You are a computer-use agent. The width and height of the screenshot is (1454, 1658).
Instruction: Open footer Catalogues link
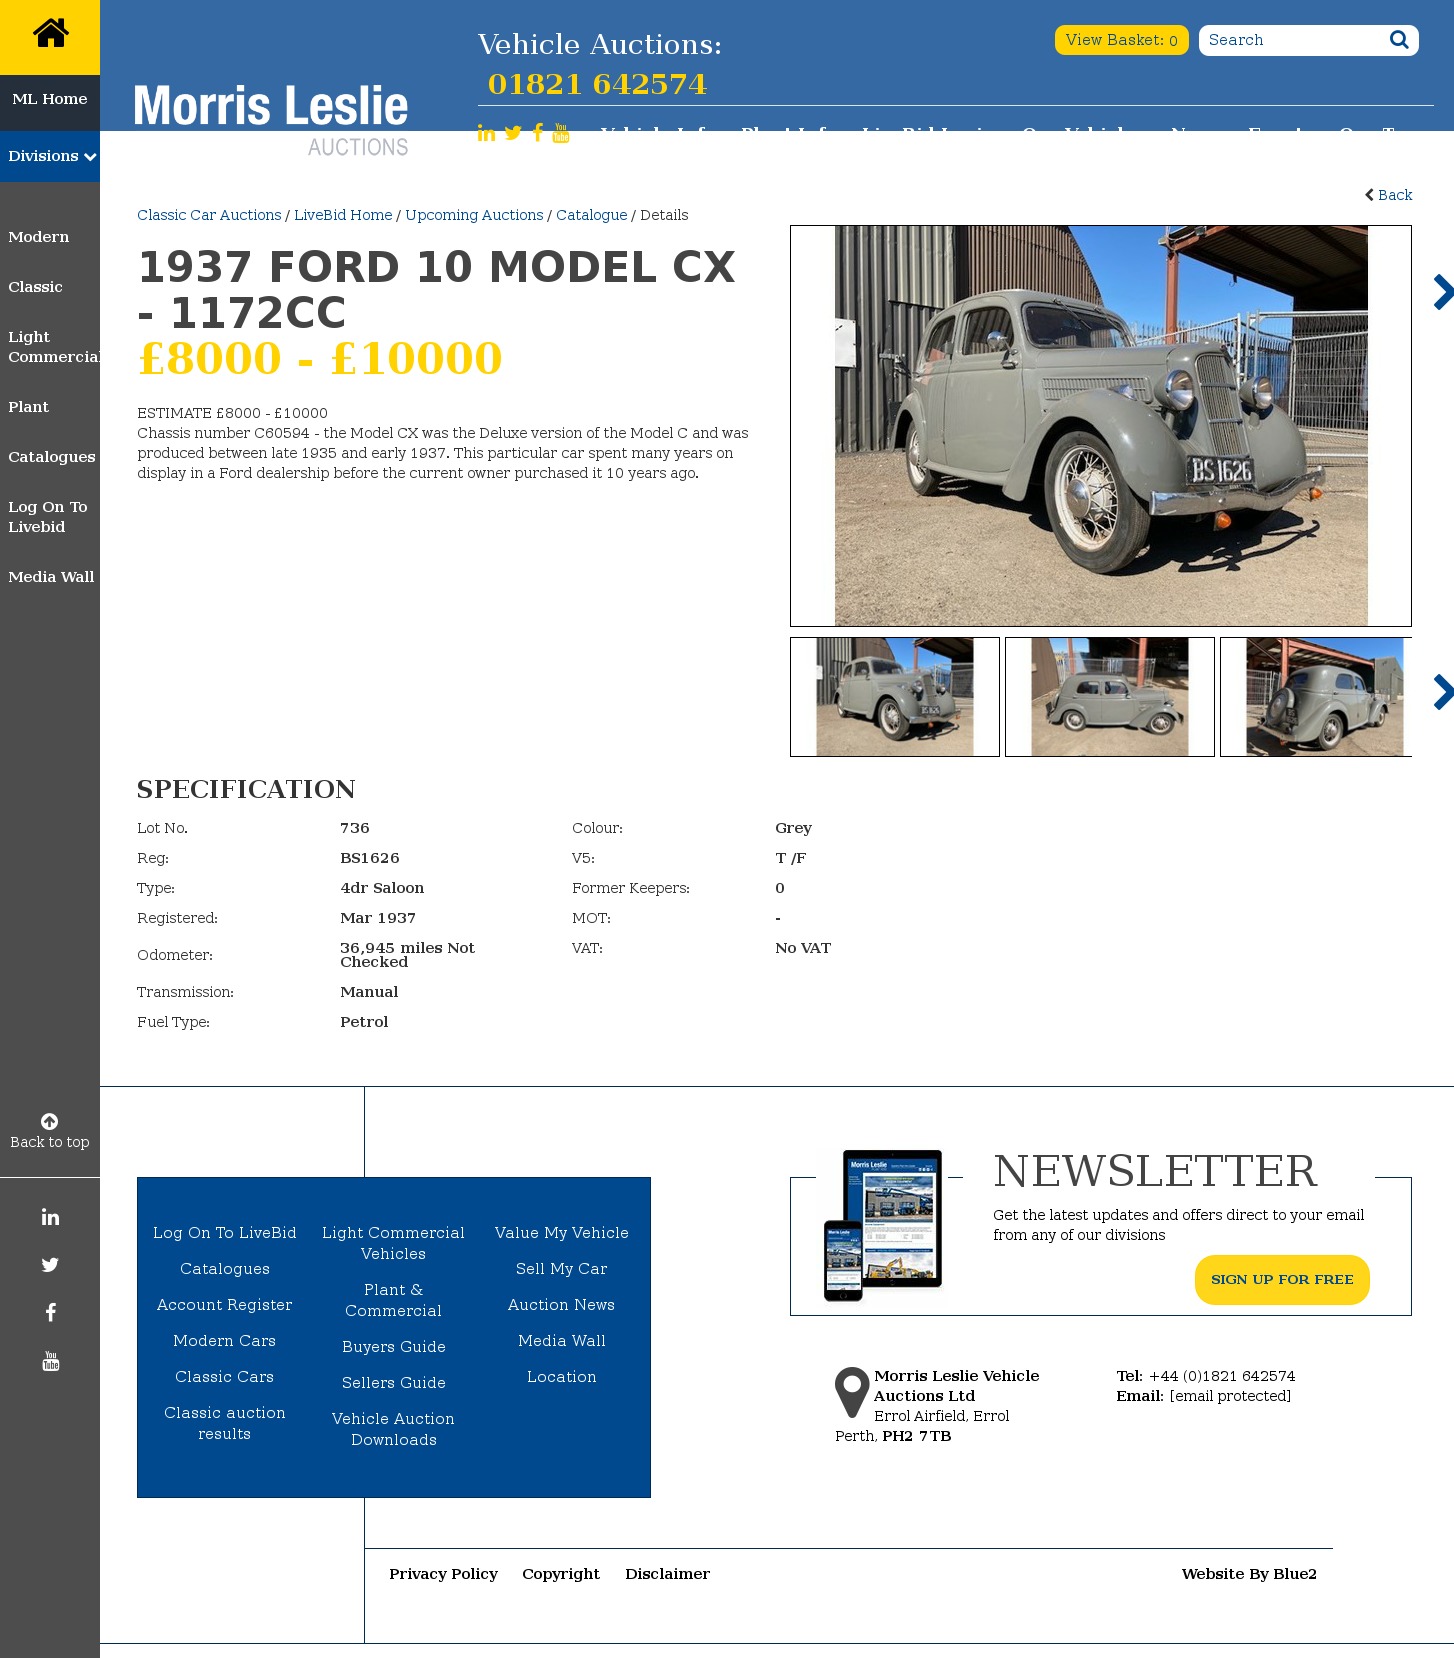coord(225,1269)
